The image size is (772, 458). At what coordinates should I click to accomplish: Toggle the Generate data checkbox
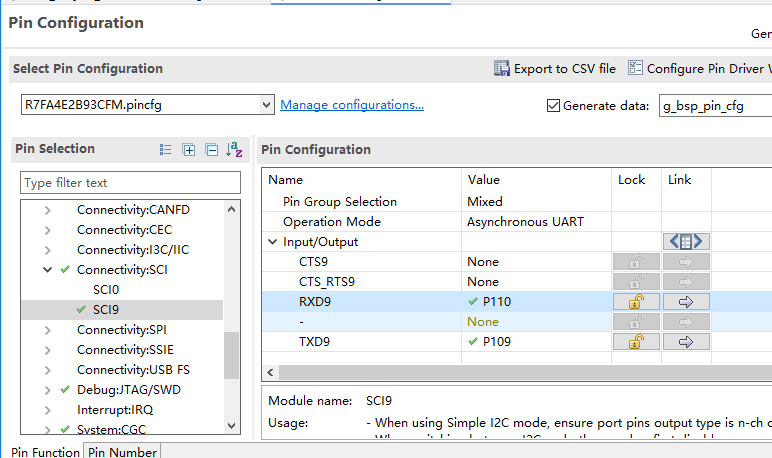tap(554, 105)
